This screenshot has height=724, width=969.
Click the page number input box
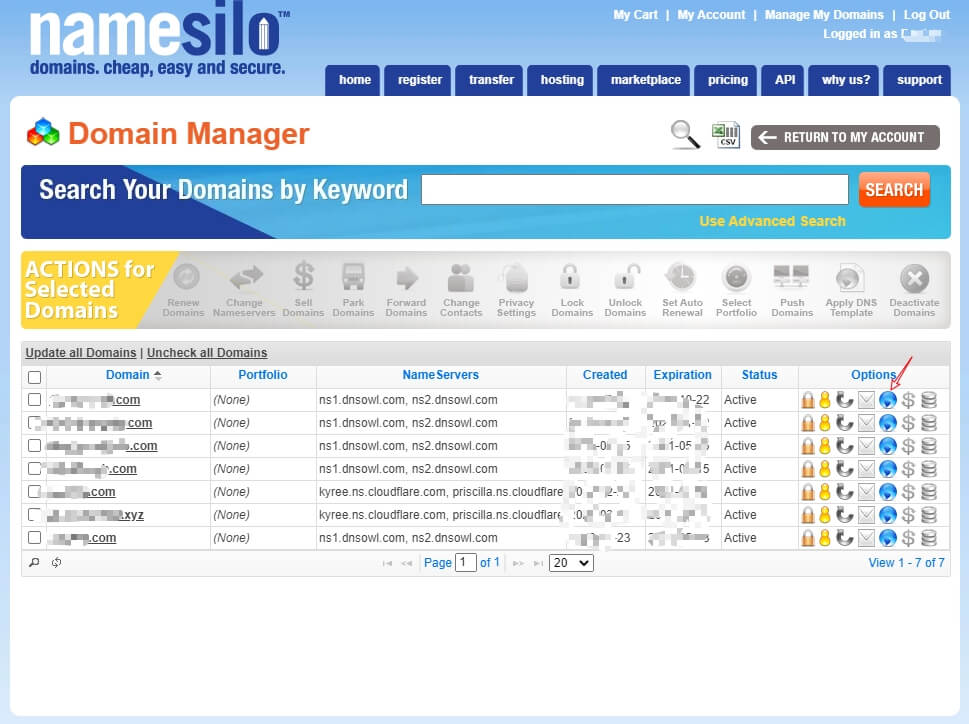click(x=465, y=563)
